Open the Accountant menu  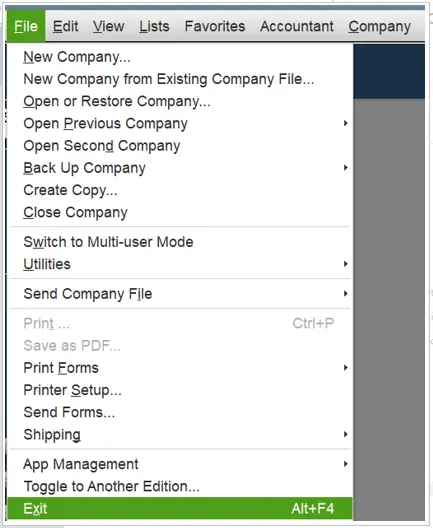click(x=297, y=26)
